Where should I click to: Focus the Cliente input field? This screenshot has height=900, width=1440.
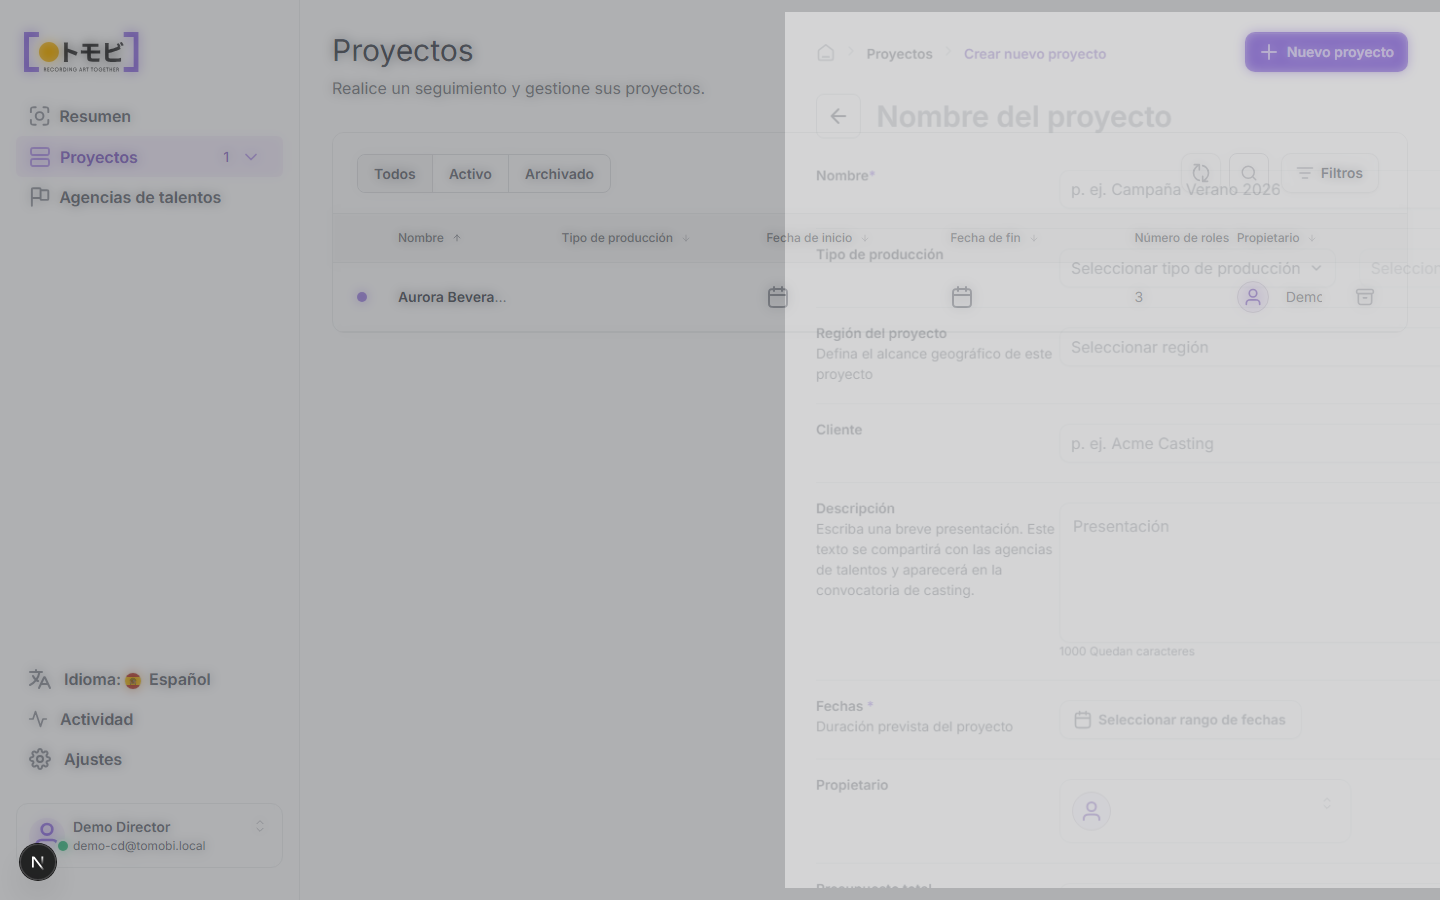click(x=1250, y=443)
